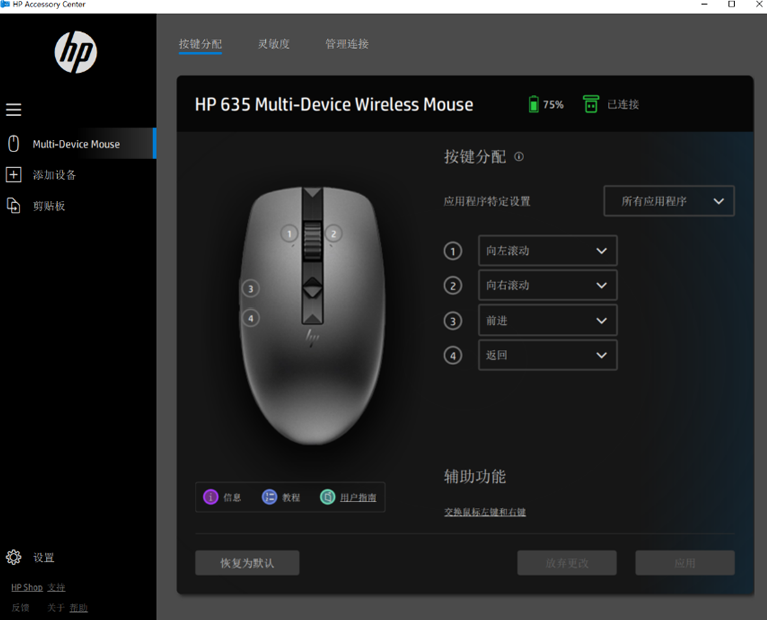Screen dimensions: 767x620
Task: Click the blue 教程 tutorial icon
Action: tap(270, 497)
